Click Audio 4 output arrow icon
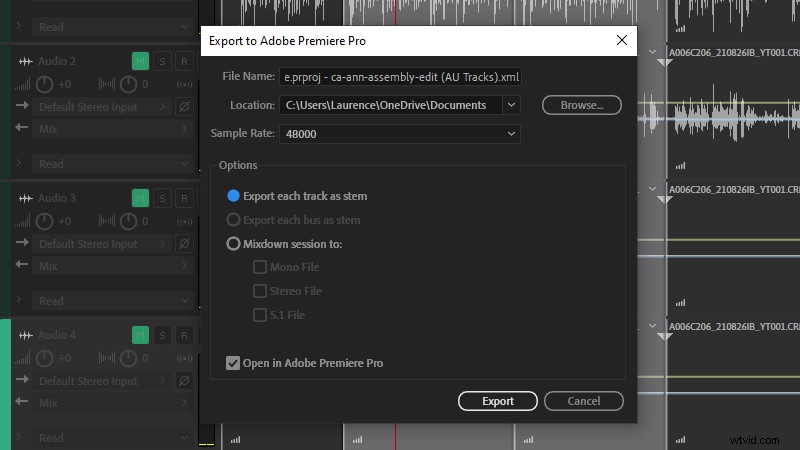This screenshot has width=800, height=450. click(22, 401)
